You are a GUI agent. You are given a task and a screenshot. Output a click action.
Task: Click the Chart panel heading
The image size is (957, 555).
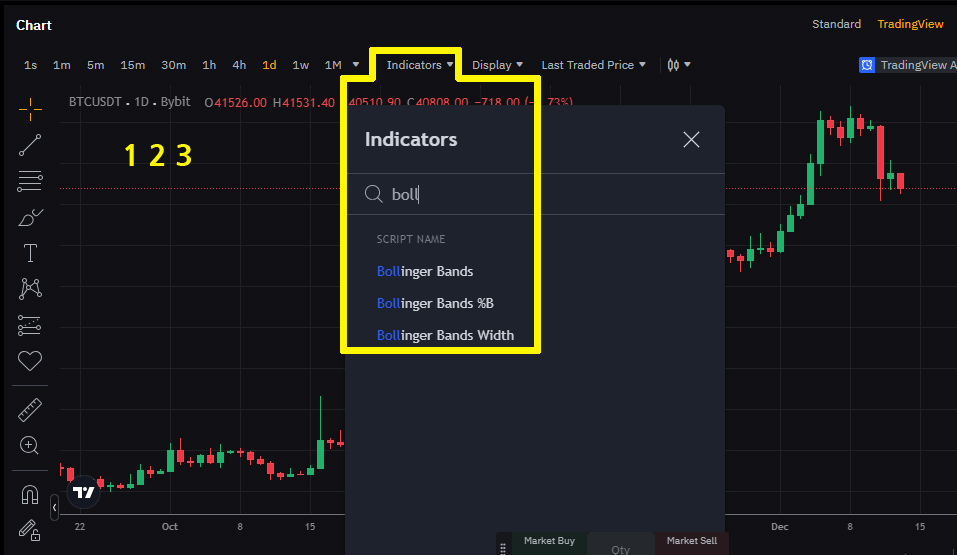[34, 25]
